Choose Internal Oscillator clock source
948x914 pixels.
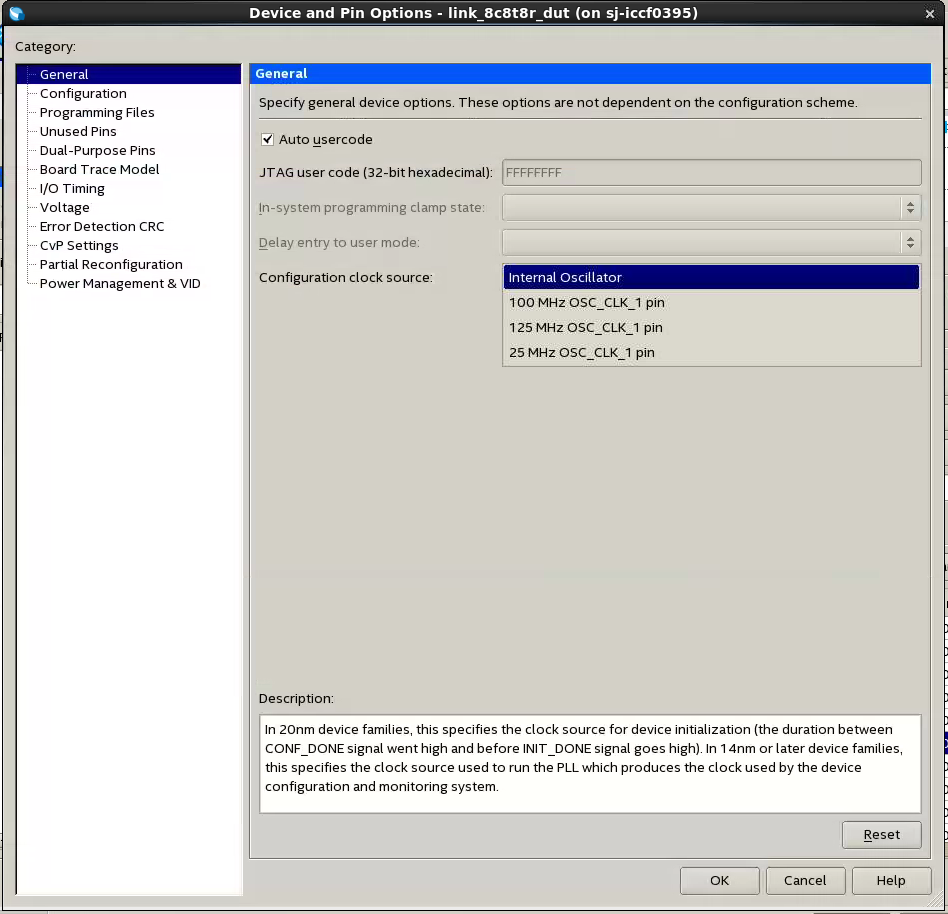pos(712,277)
